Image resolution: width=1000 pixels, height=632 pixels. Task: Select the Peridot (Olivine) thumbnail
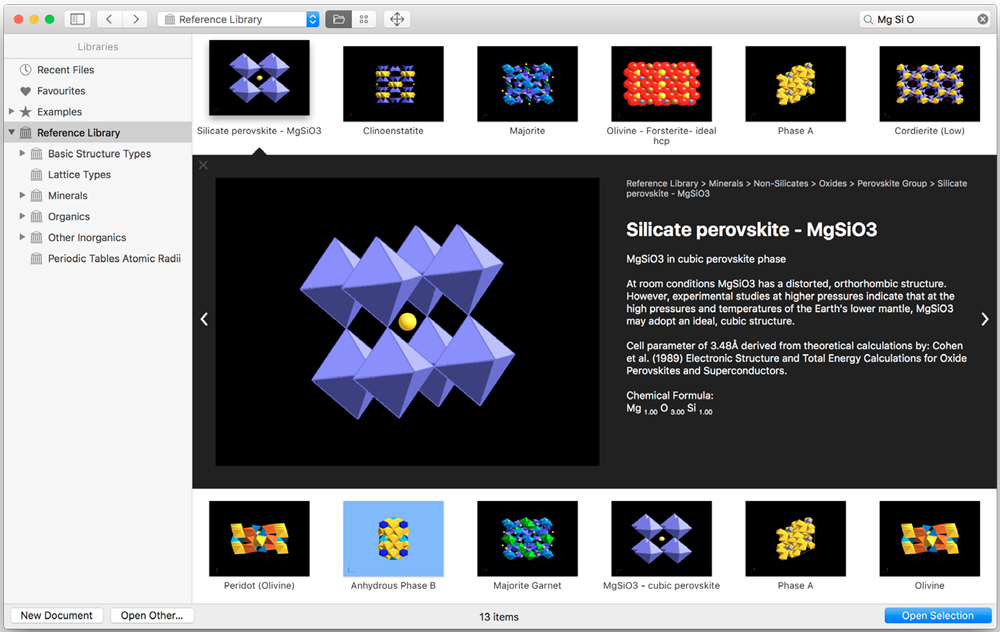point(259,538)
